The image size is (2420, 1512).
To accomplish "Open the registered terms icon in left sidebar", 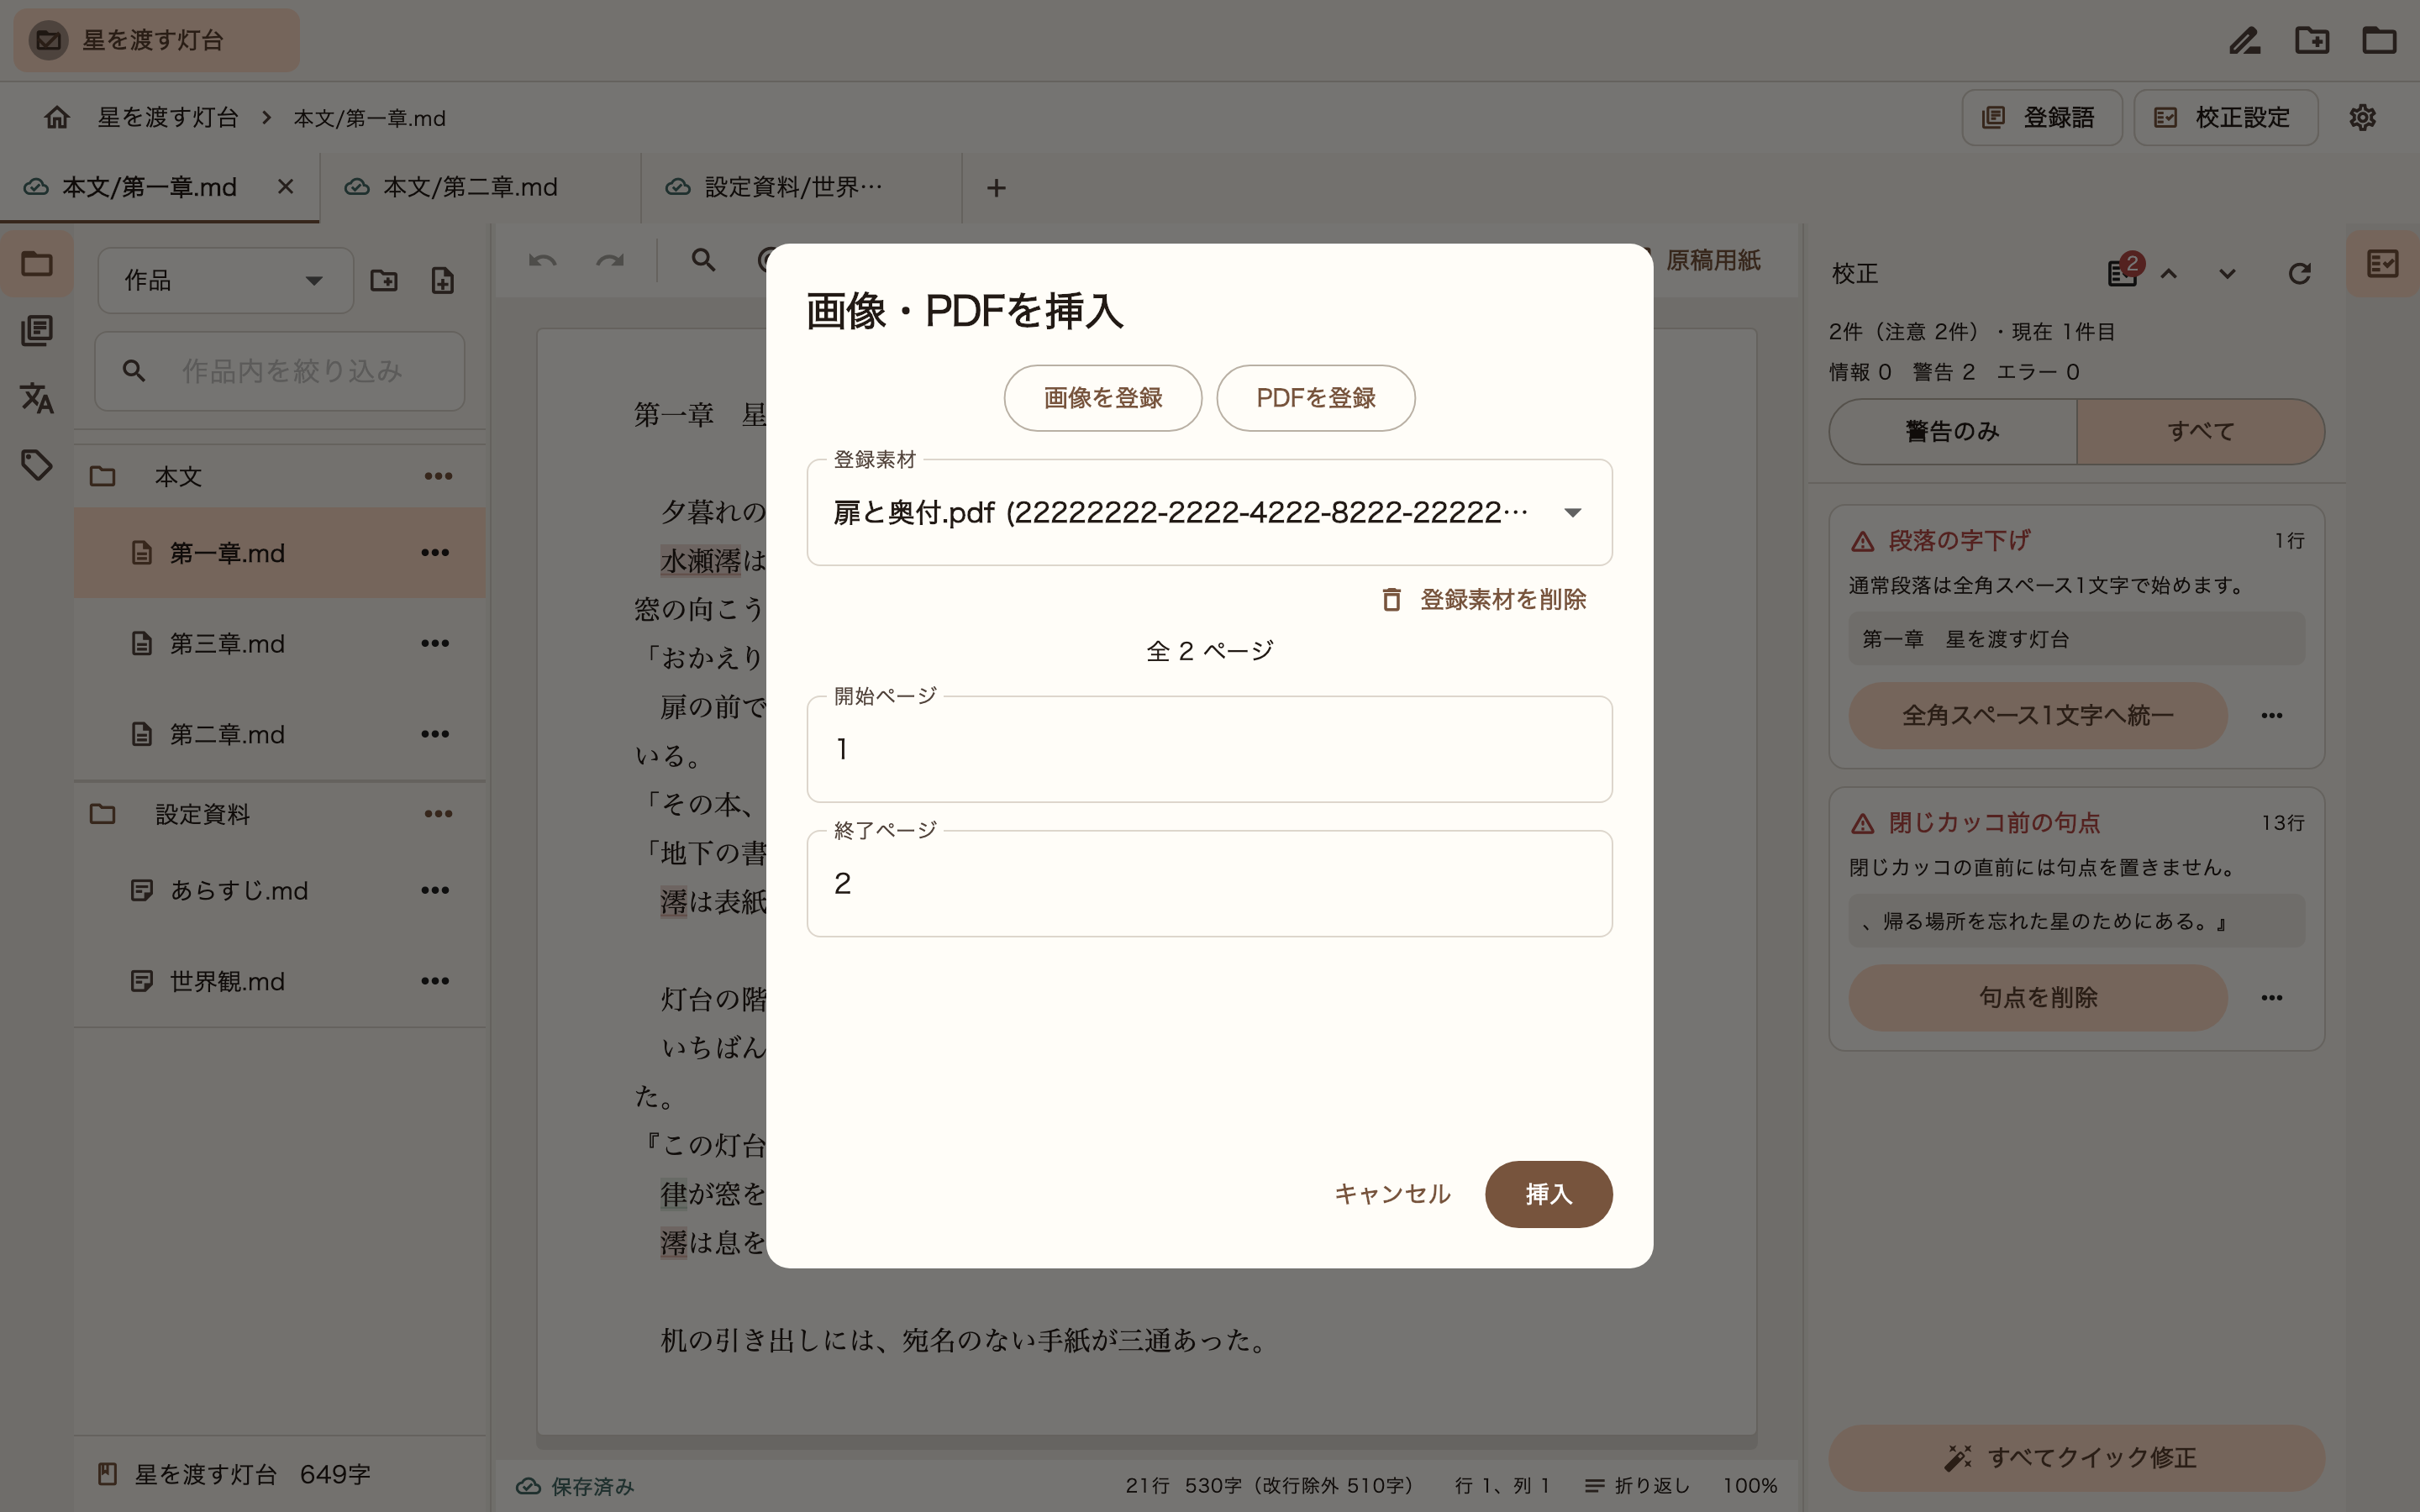I will point(37,330).
